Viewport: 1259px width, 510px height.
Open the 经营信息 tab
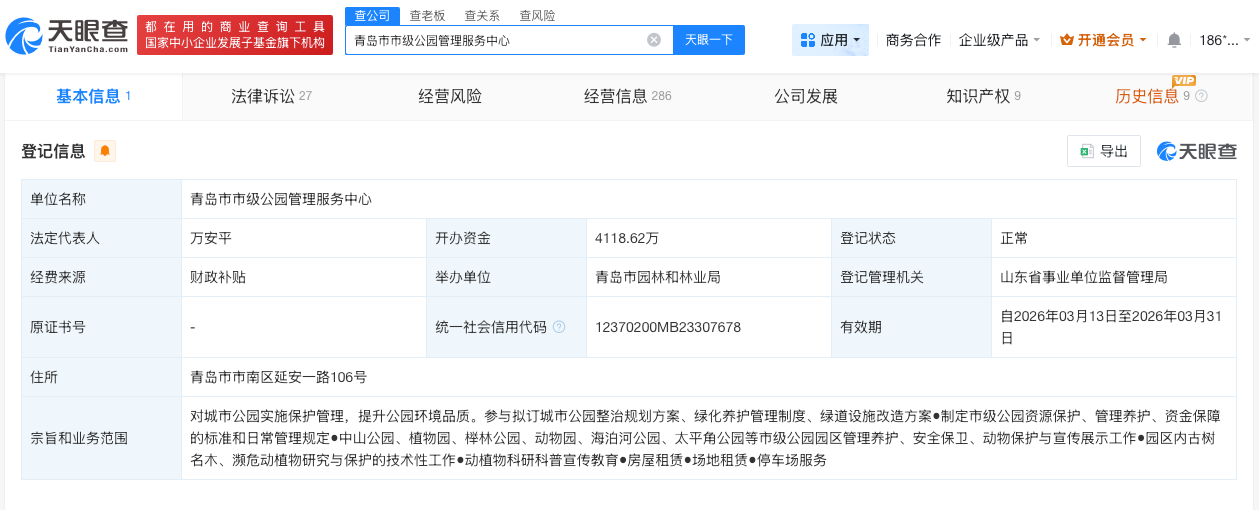(x=628, y=96)
